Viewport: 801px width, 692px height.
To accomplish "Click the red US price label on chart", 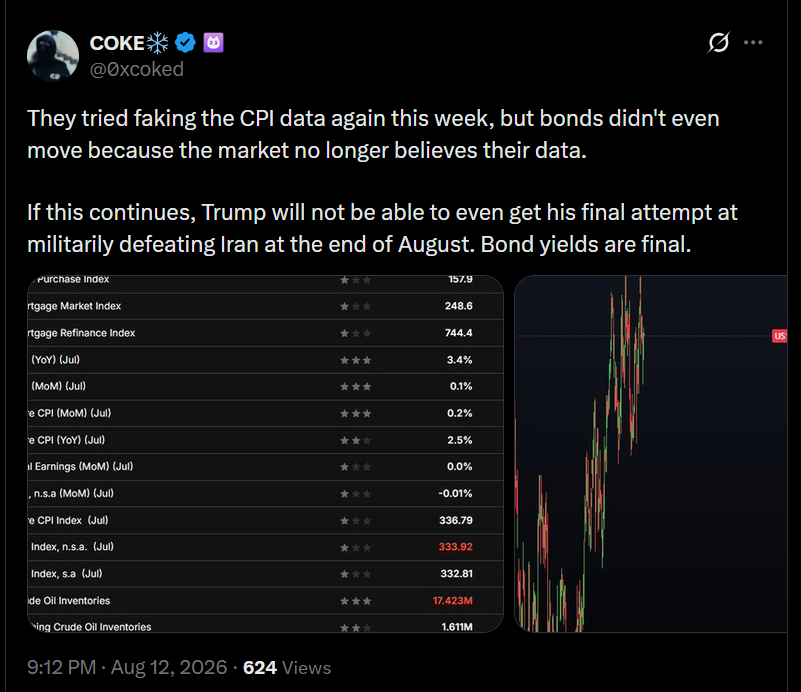I will click(779, 336).
